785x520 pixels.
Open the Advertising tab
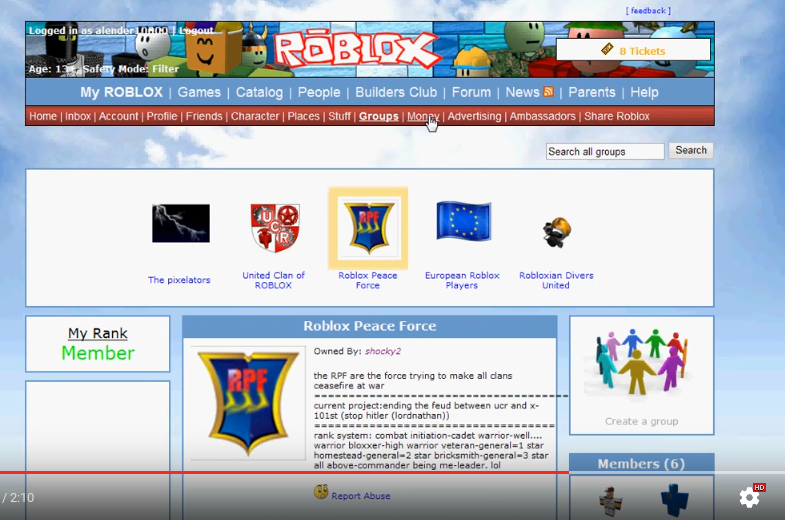(x=474, y=116)
